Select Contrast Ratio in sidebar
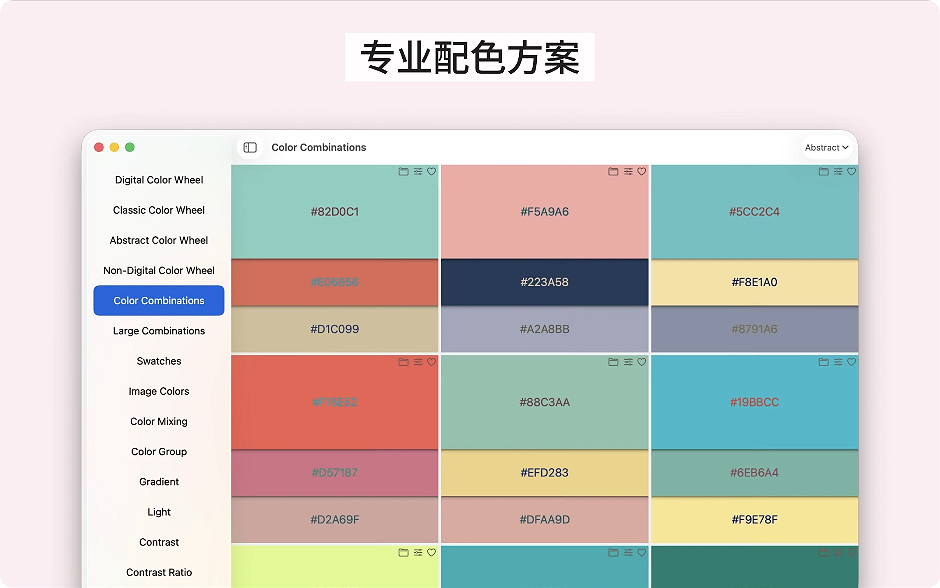This screenshot has width=940, height=588. pos(159,573)
